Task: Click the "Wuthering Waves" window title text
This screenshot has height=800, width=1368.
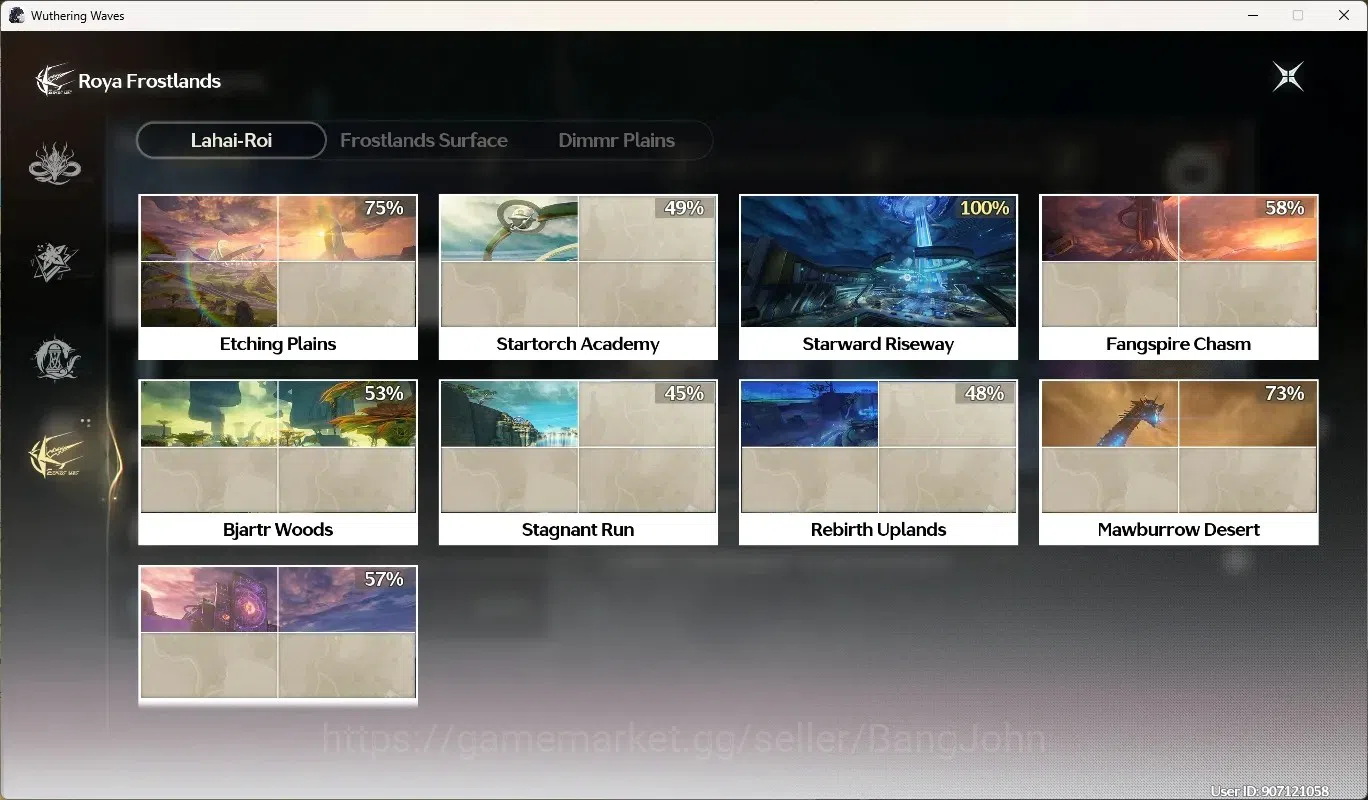Action: pos(78,16)
